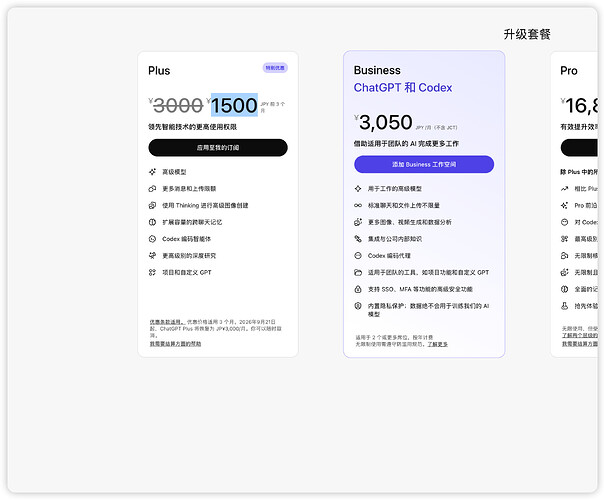Click the 升级套餐 page heading
Image resolution: width=604 pixels, height=500 pixels.
[x=527, y=34]
